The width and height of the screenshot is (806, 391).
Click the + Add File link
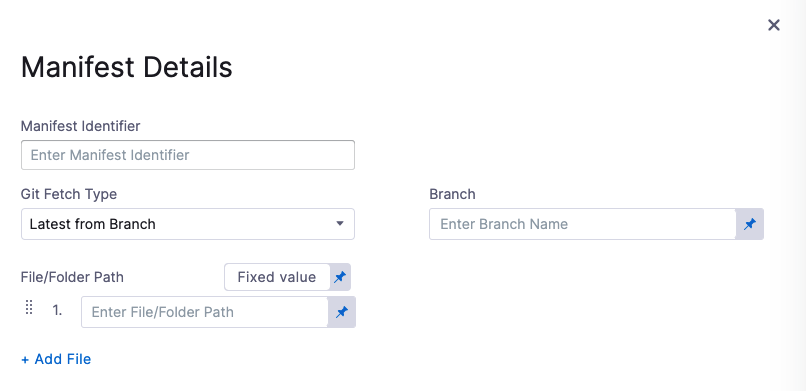point(56,359)
